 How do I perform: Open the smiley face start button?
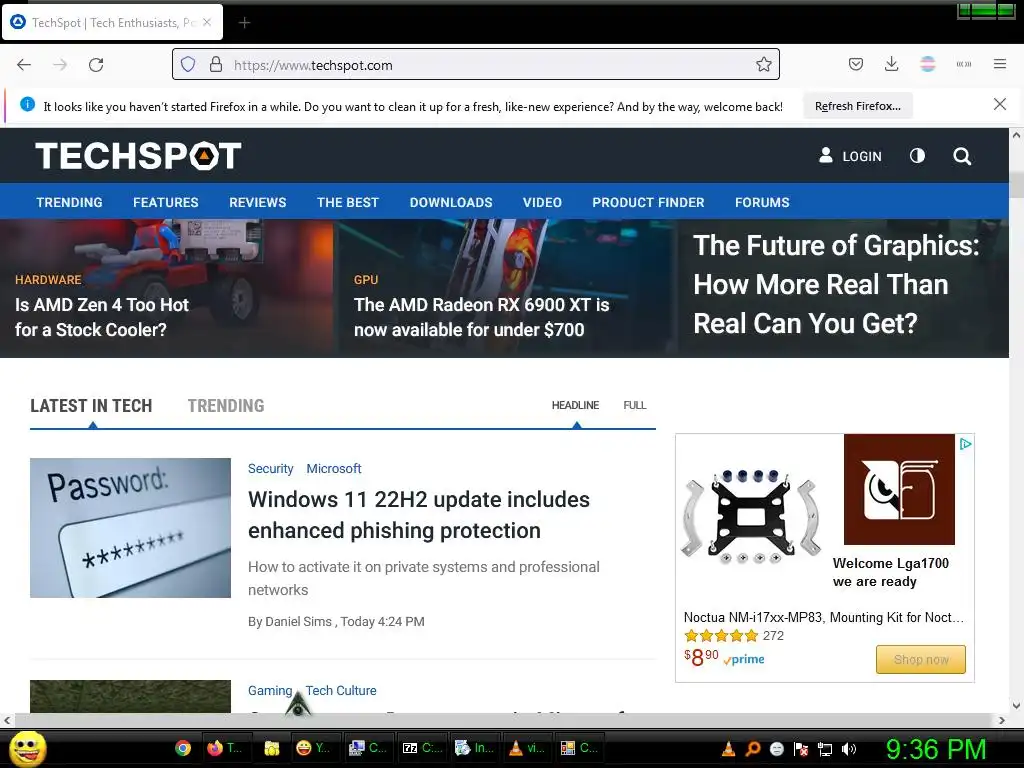tap(27, 748)
